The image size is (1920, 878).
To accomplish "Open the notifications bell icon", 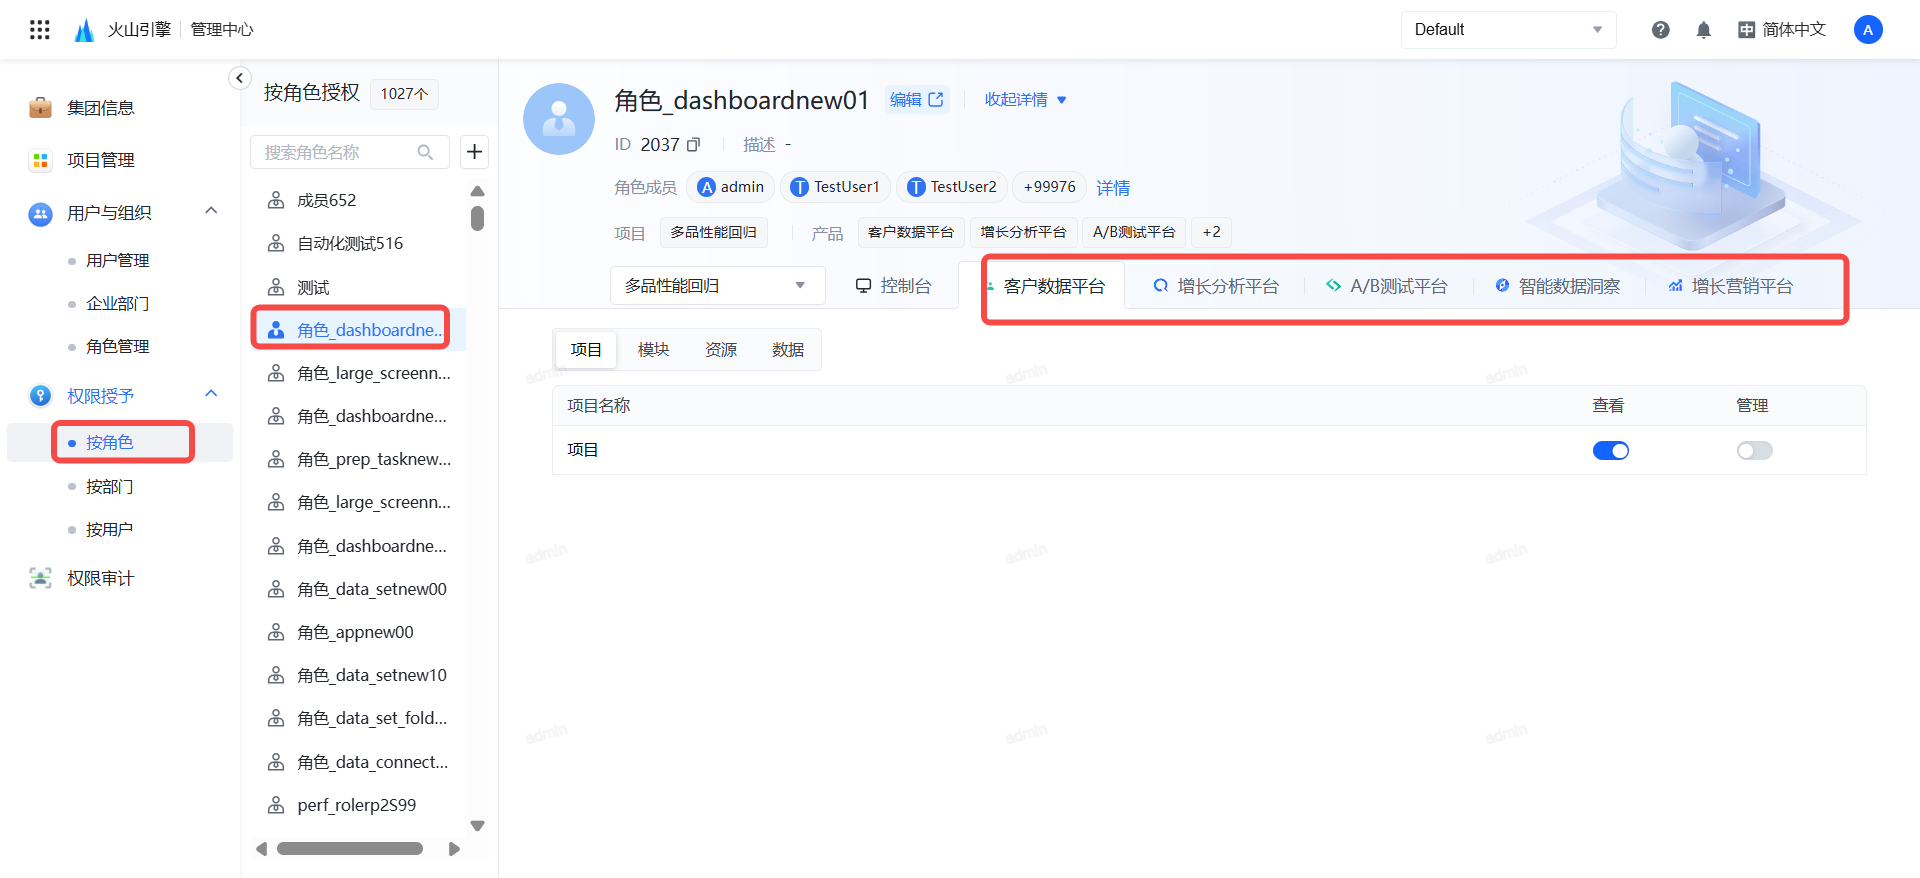I will pyautogui.click(x=1704, y=30).
